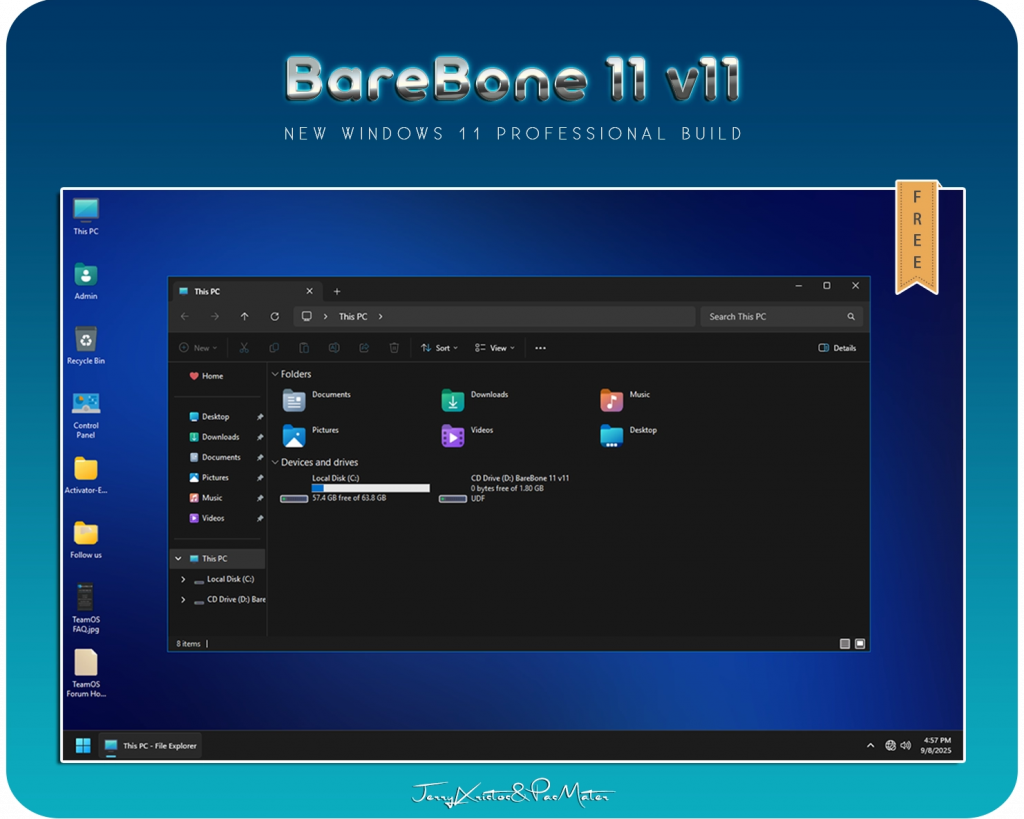1024x819 pixels.
Task: Expand Local Disk (C:) in navigation tree
Action: click(182, 579)
